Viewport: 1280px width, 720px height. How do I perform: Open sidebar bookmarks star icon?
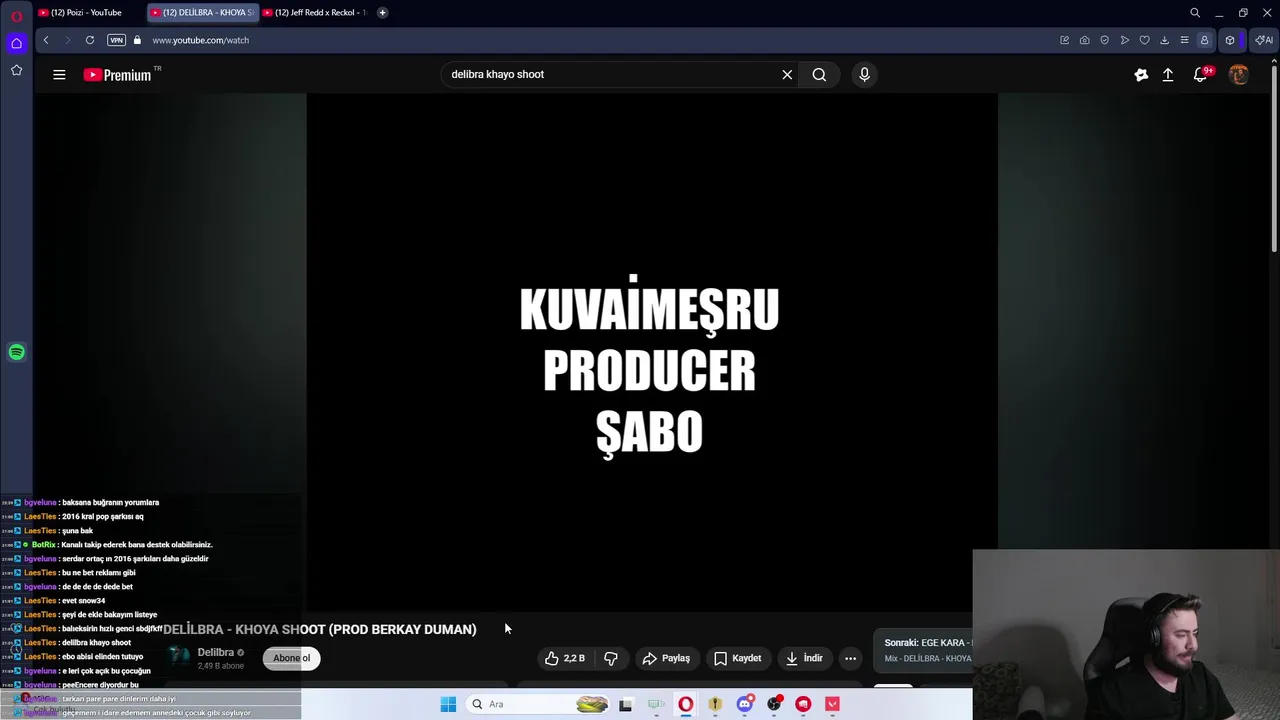pos(16,70)
